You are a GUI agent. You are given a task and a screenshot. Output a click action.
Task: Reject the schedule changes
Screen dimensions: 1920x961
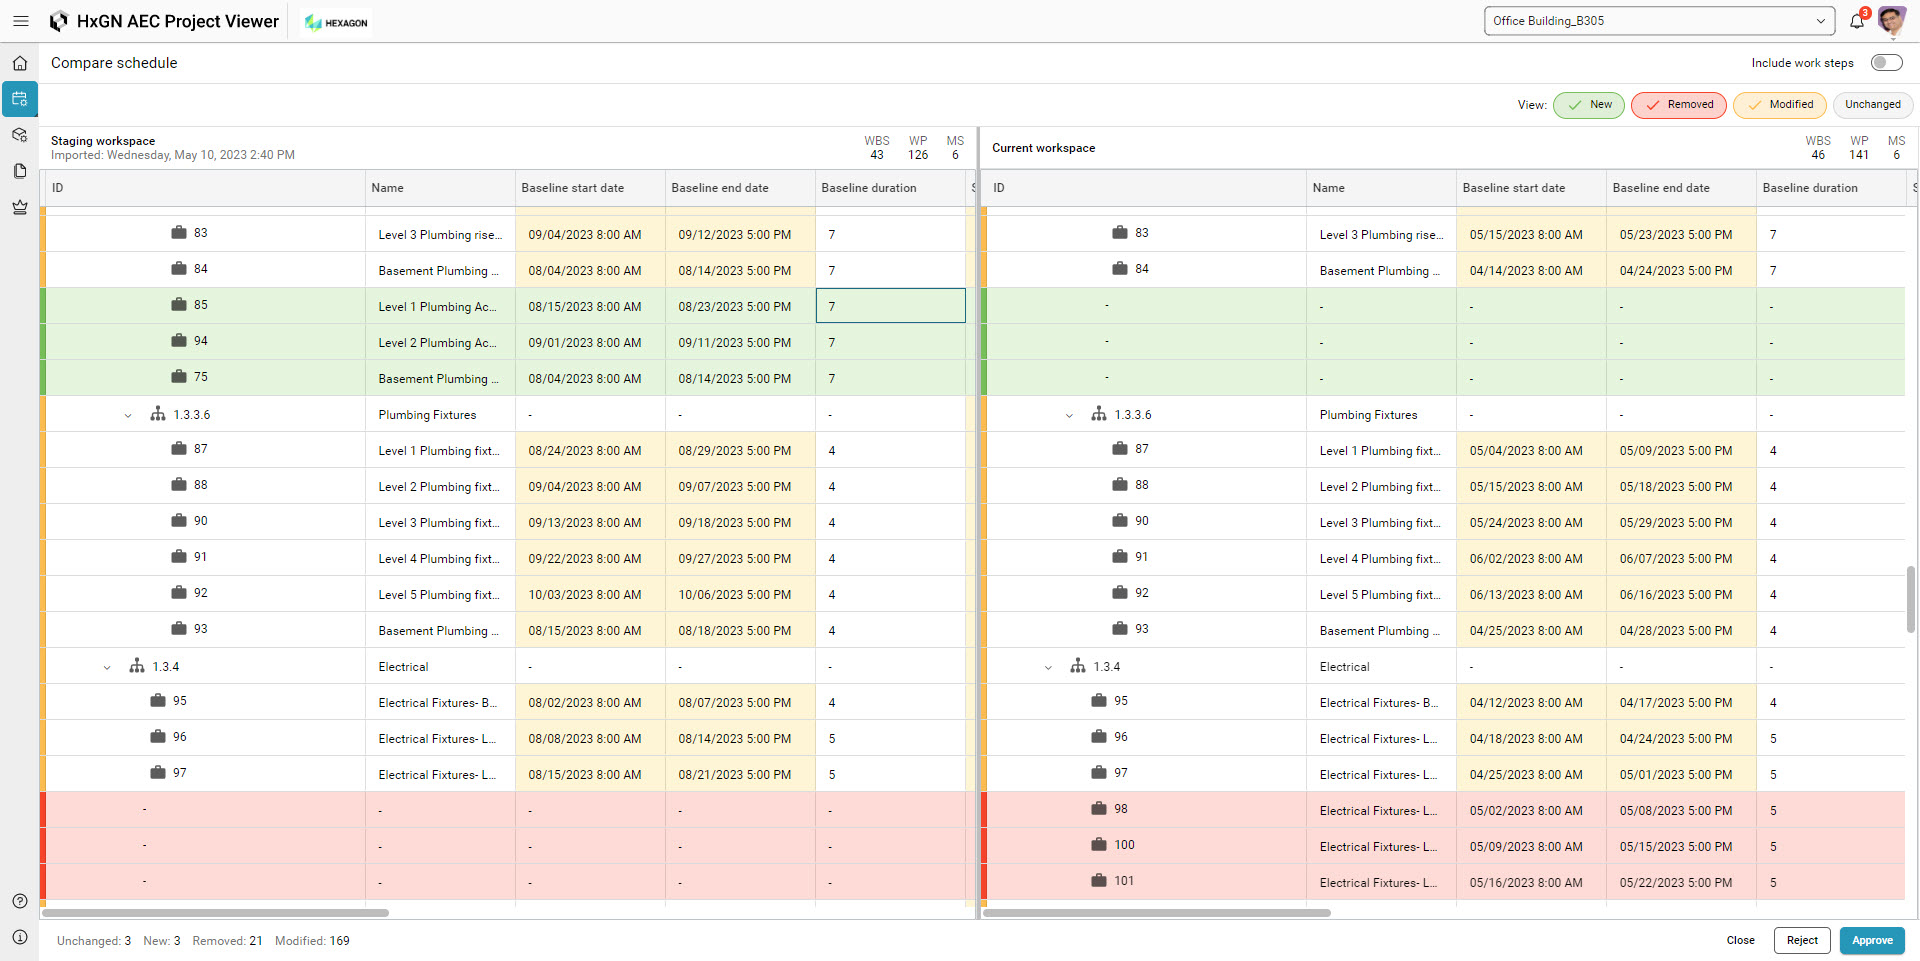1802,940
